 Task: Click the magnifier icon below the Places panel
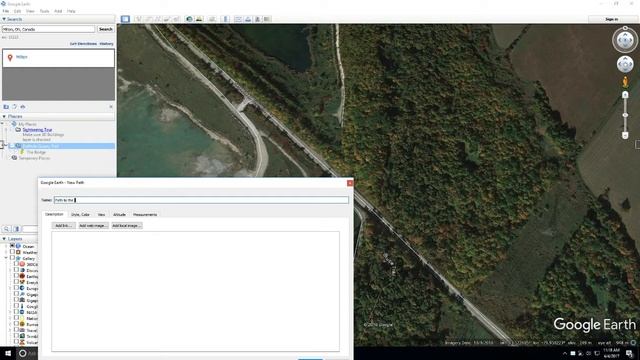(x=6, y=229)
